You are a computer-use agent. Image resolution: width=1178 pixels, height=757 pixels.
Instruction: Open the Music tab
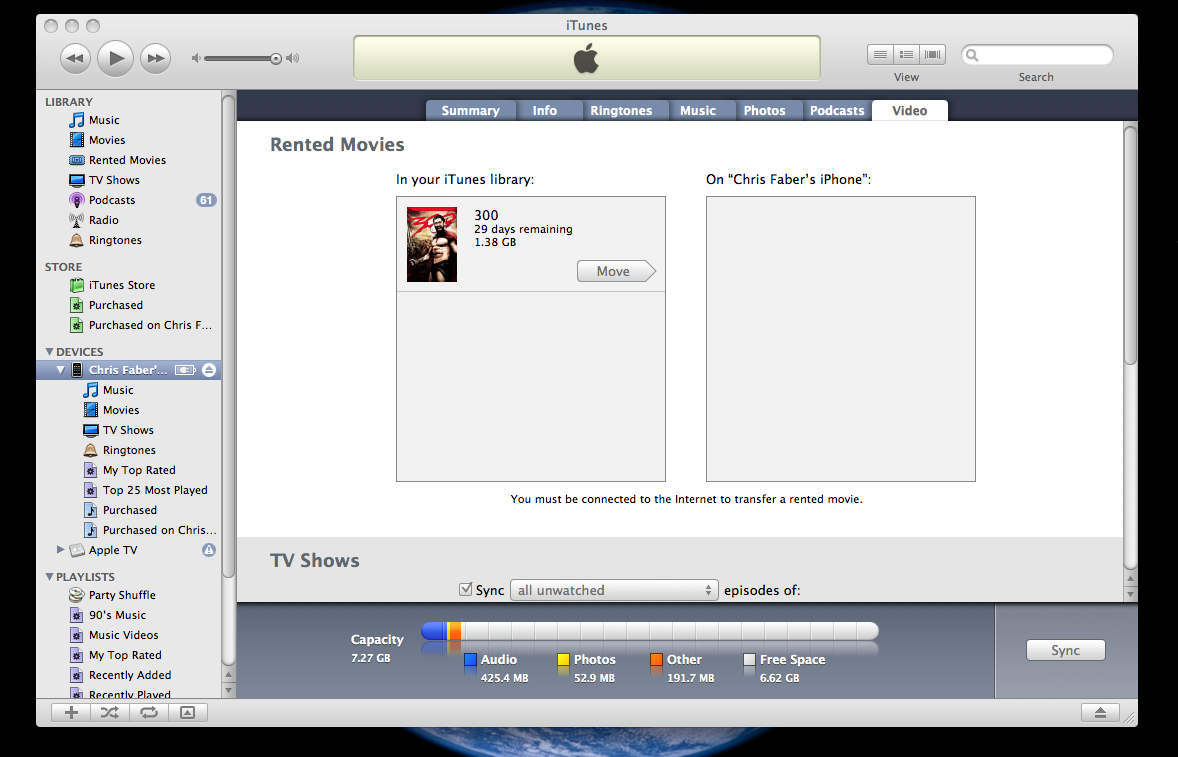coord(698,110)
